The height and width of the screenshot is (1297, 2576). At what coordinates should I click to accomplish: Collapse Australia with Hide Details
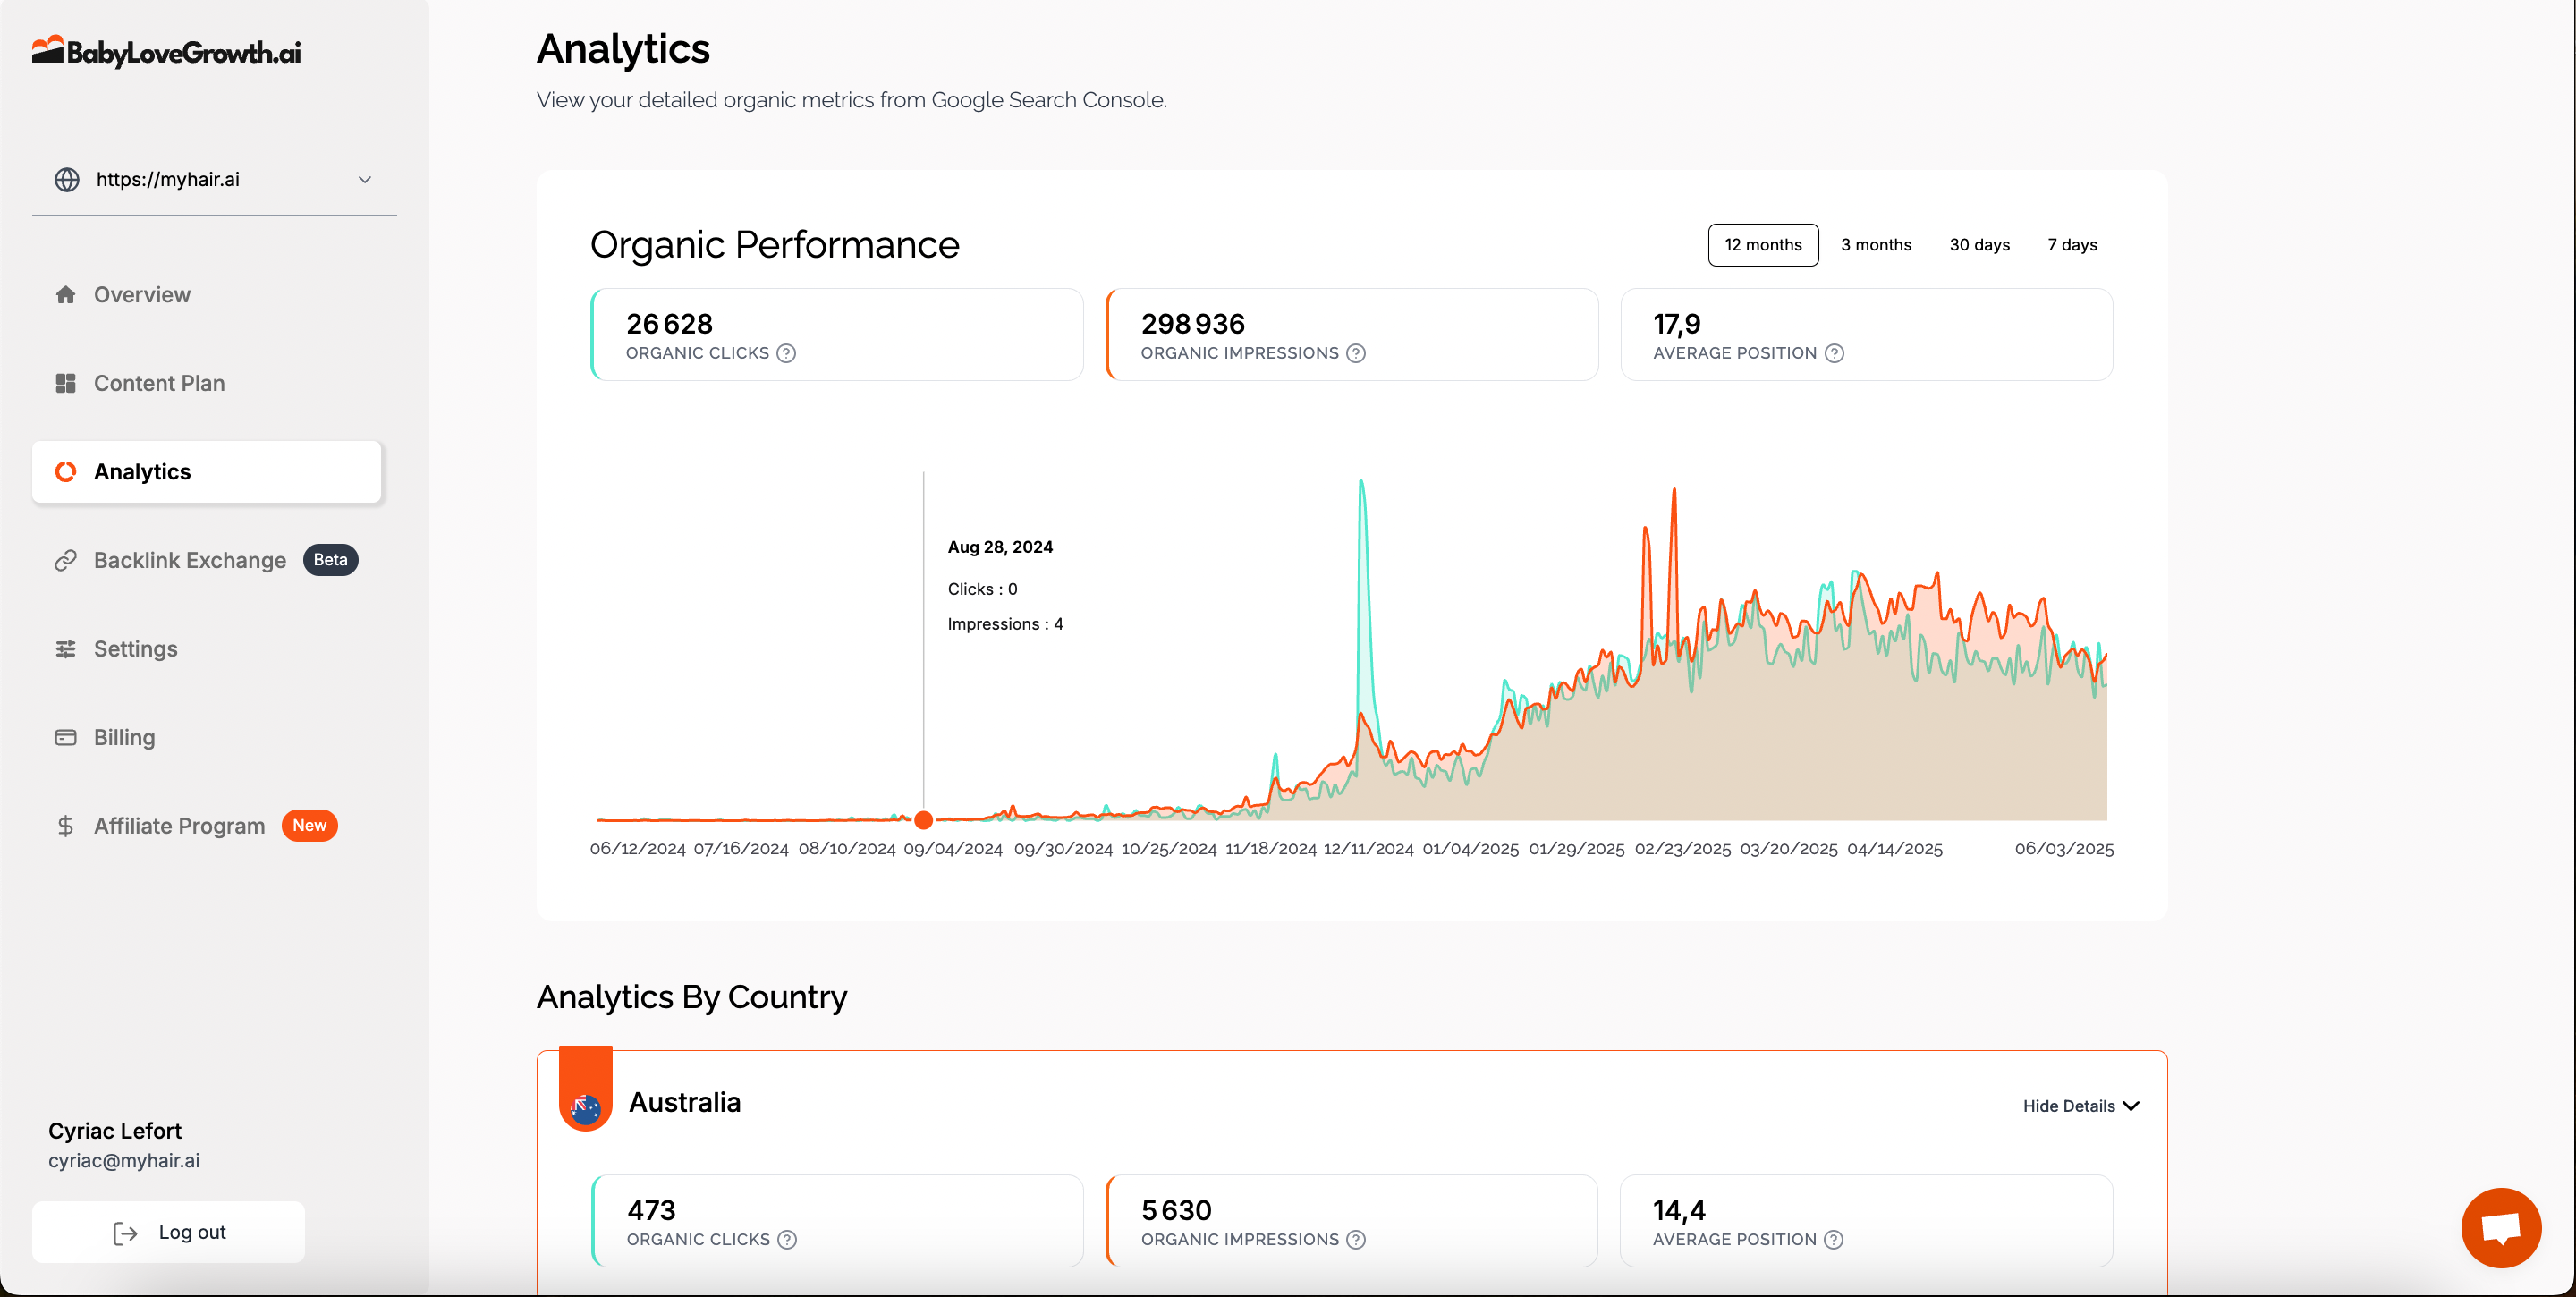(2080, 1106)
